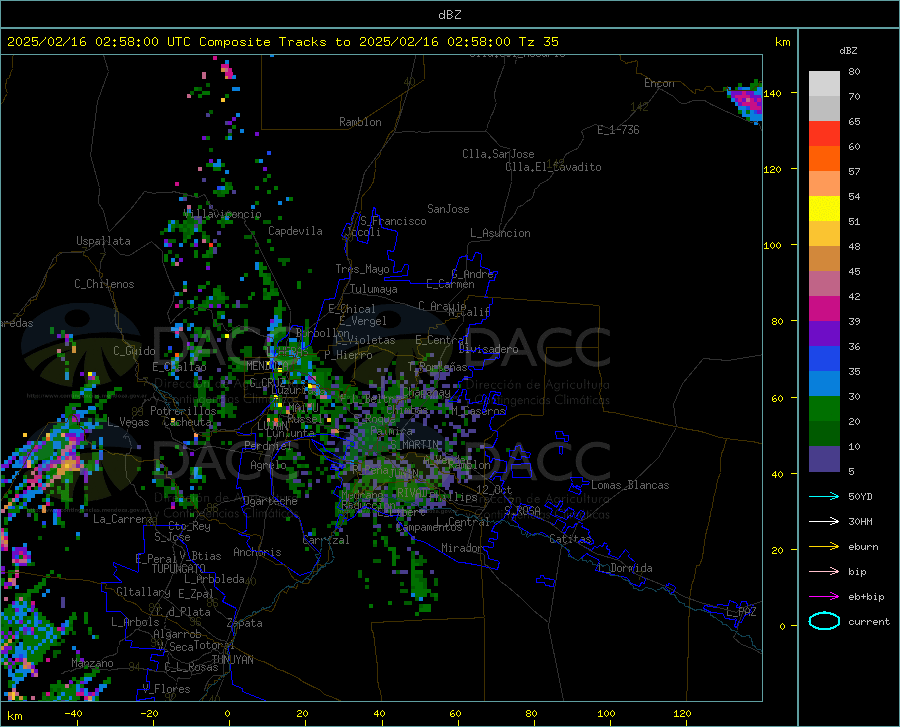
Task: Click the red 65 dBZ color swatch
Action: tap(824, 134)
